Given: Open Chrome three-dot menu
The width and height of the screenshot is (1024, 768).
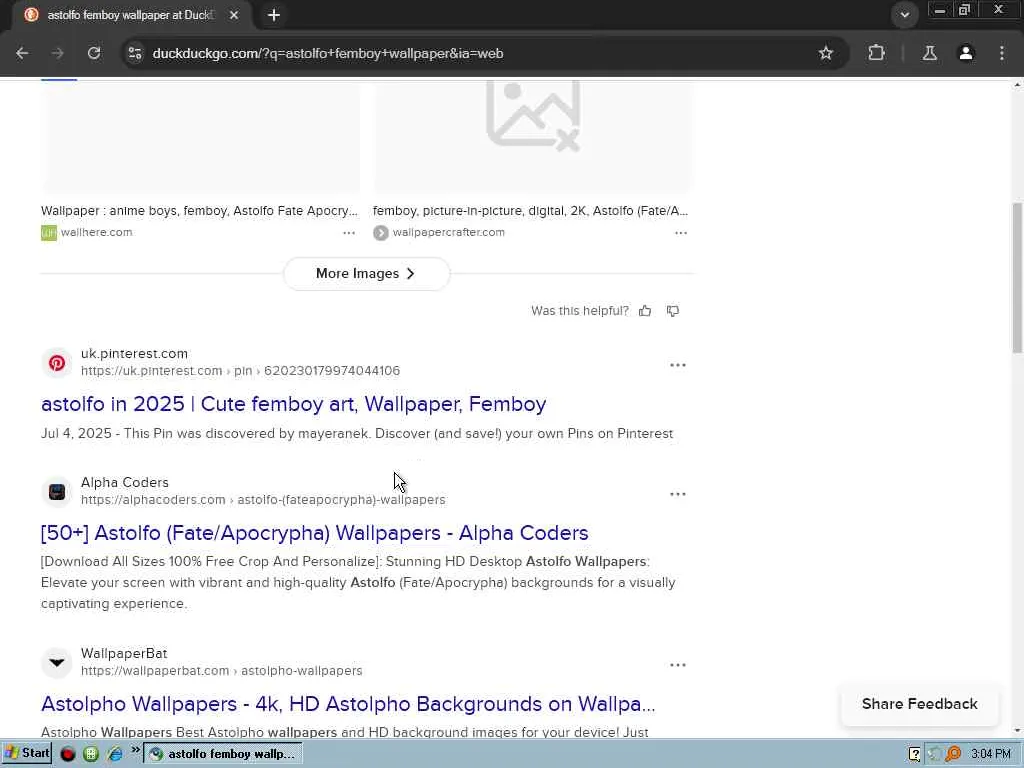Looking at the screenshot, I should click(x=1002, y=54).
